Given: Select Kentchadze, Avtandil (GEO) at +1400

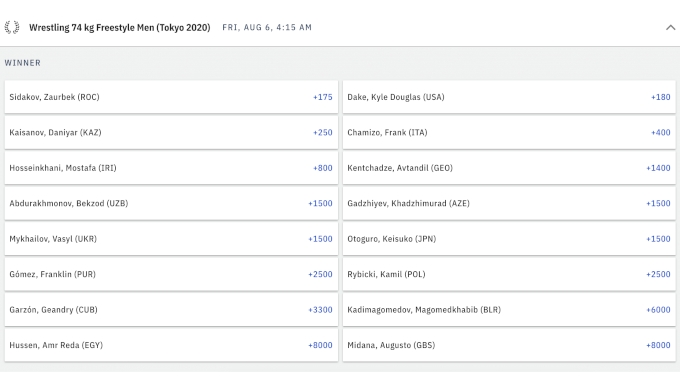Looking at the screenshot, I should click(509, 168).
